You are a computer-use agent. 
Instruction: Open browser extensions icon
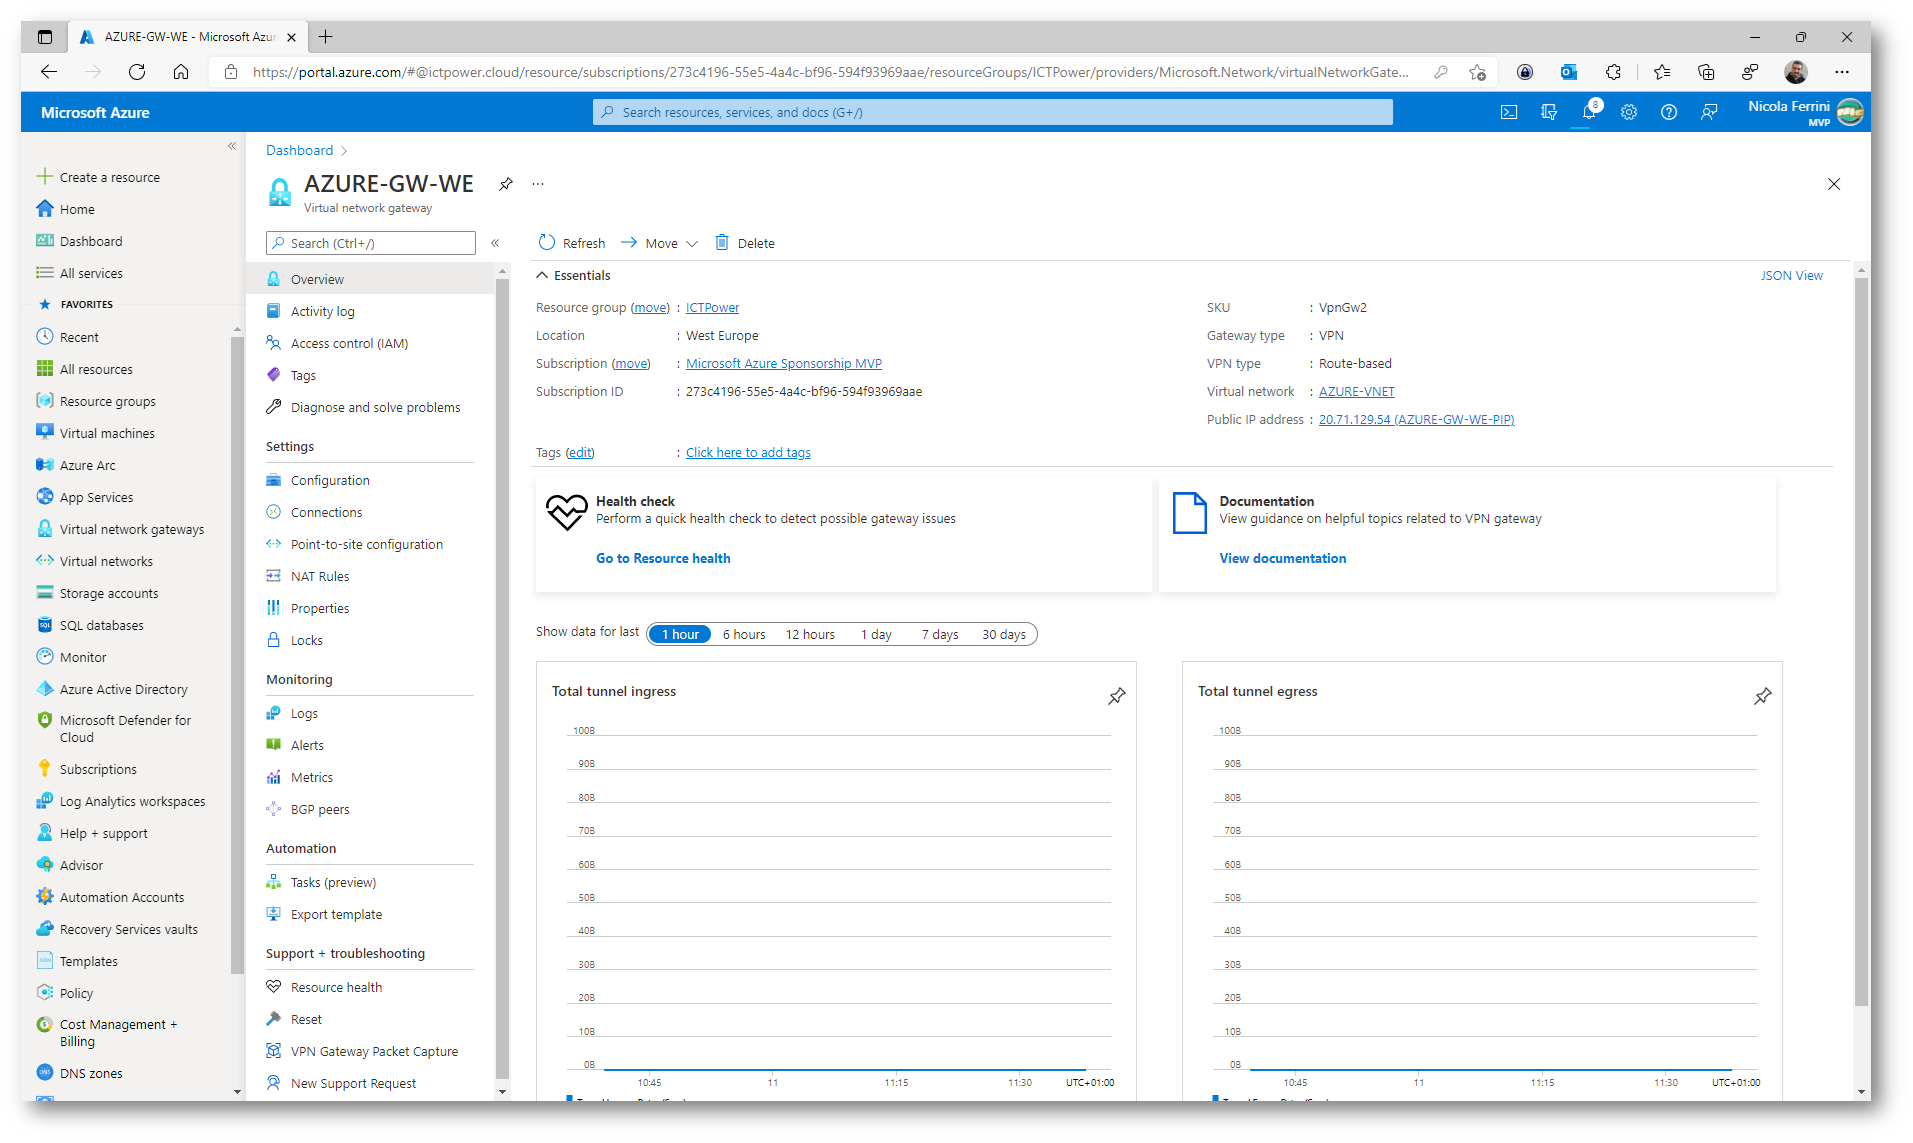coord(1613,72)
